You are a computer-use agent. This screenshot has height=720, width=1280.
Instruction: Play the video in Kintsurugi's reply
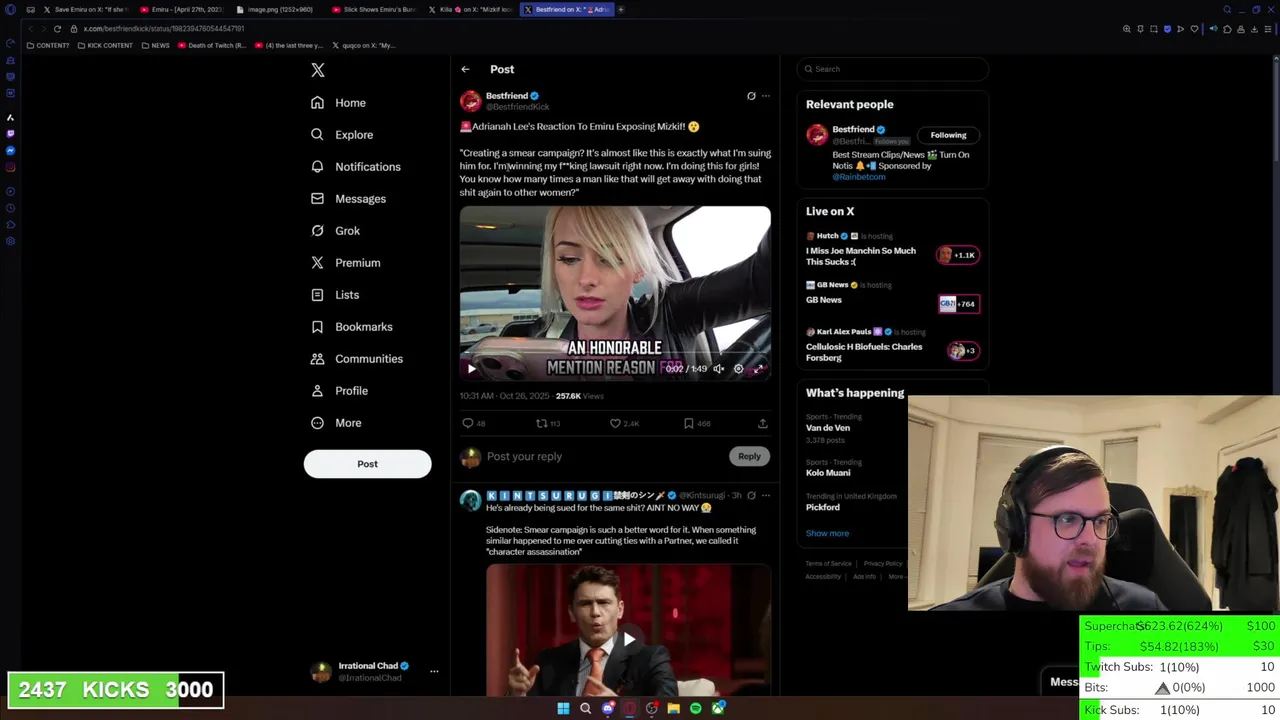pyautogui.click(x=628, y=639)
